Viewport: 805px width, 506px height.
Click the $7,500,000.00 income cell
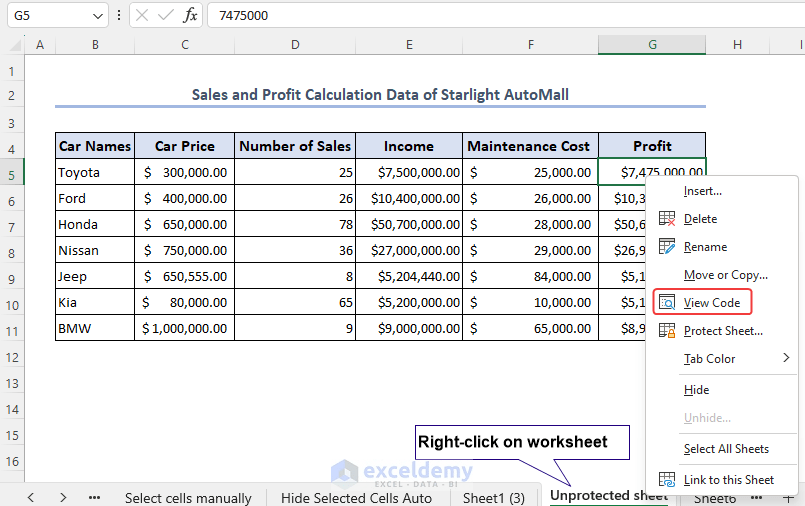(409, 172)
